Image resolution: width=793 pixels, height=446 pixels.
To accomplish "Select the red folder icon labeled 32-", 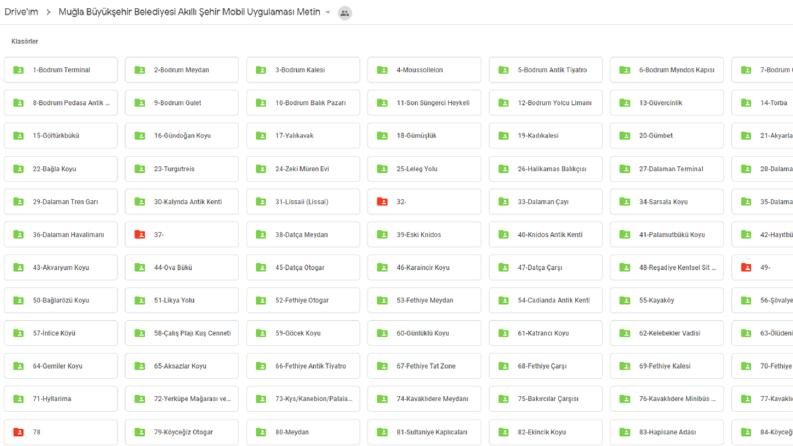I will pos(382,201).
